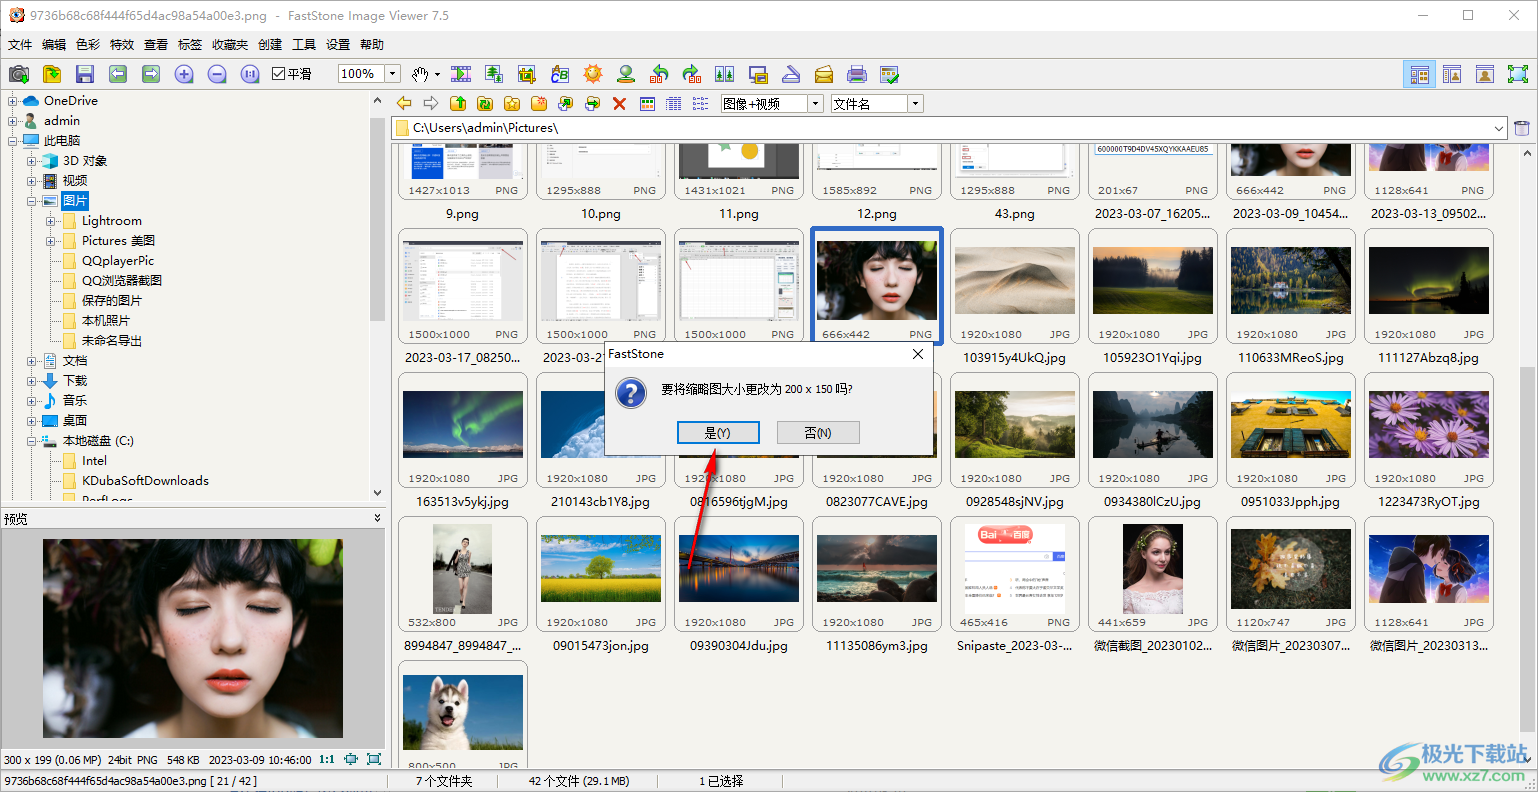Collapse the 图片 folder tree node

[31, 201]
